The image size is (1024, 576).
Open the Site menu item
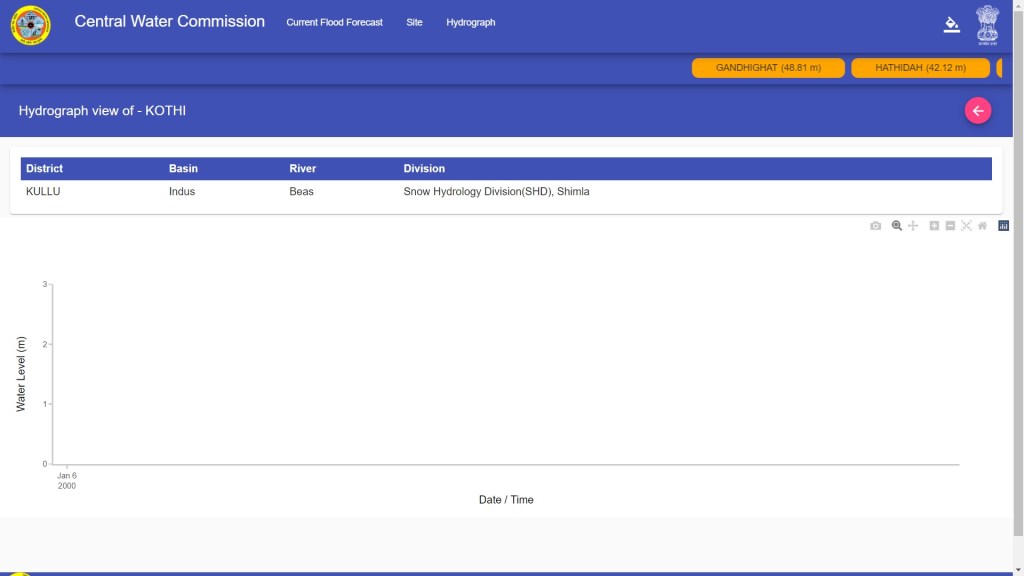(x=414, y=22)
